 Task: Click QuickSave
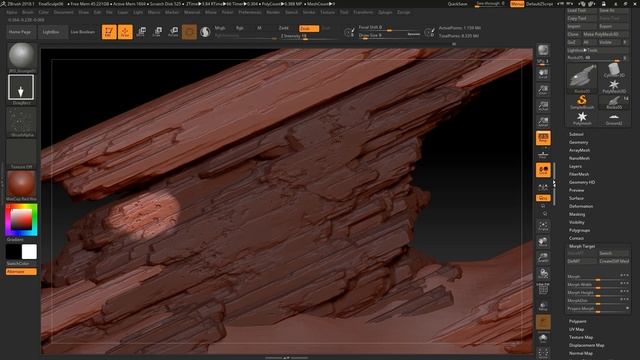pos(457,4)
